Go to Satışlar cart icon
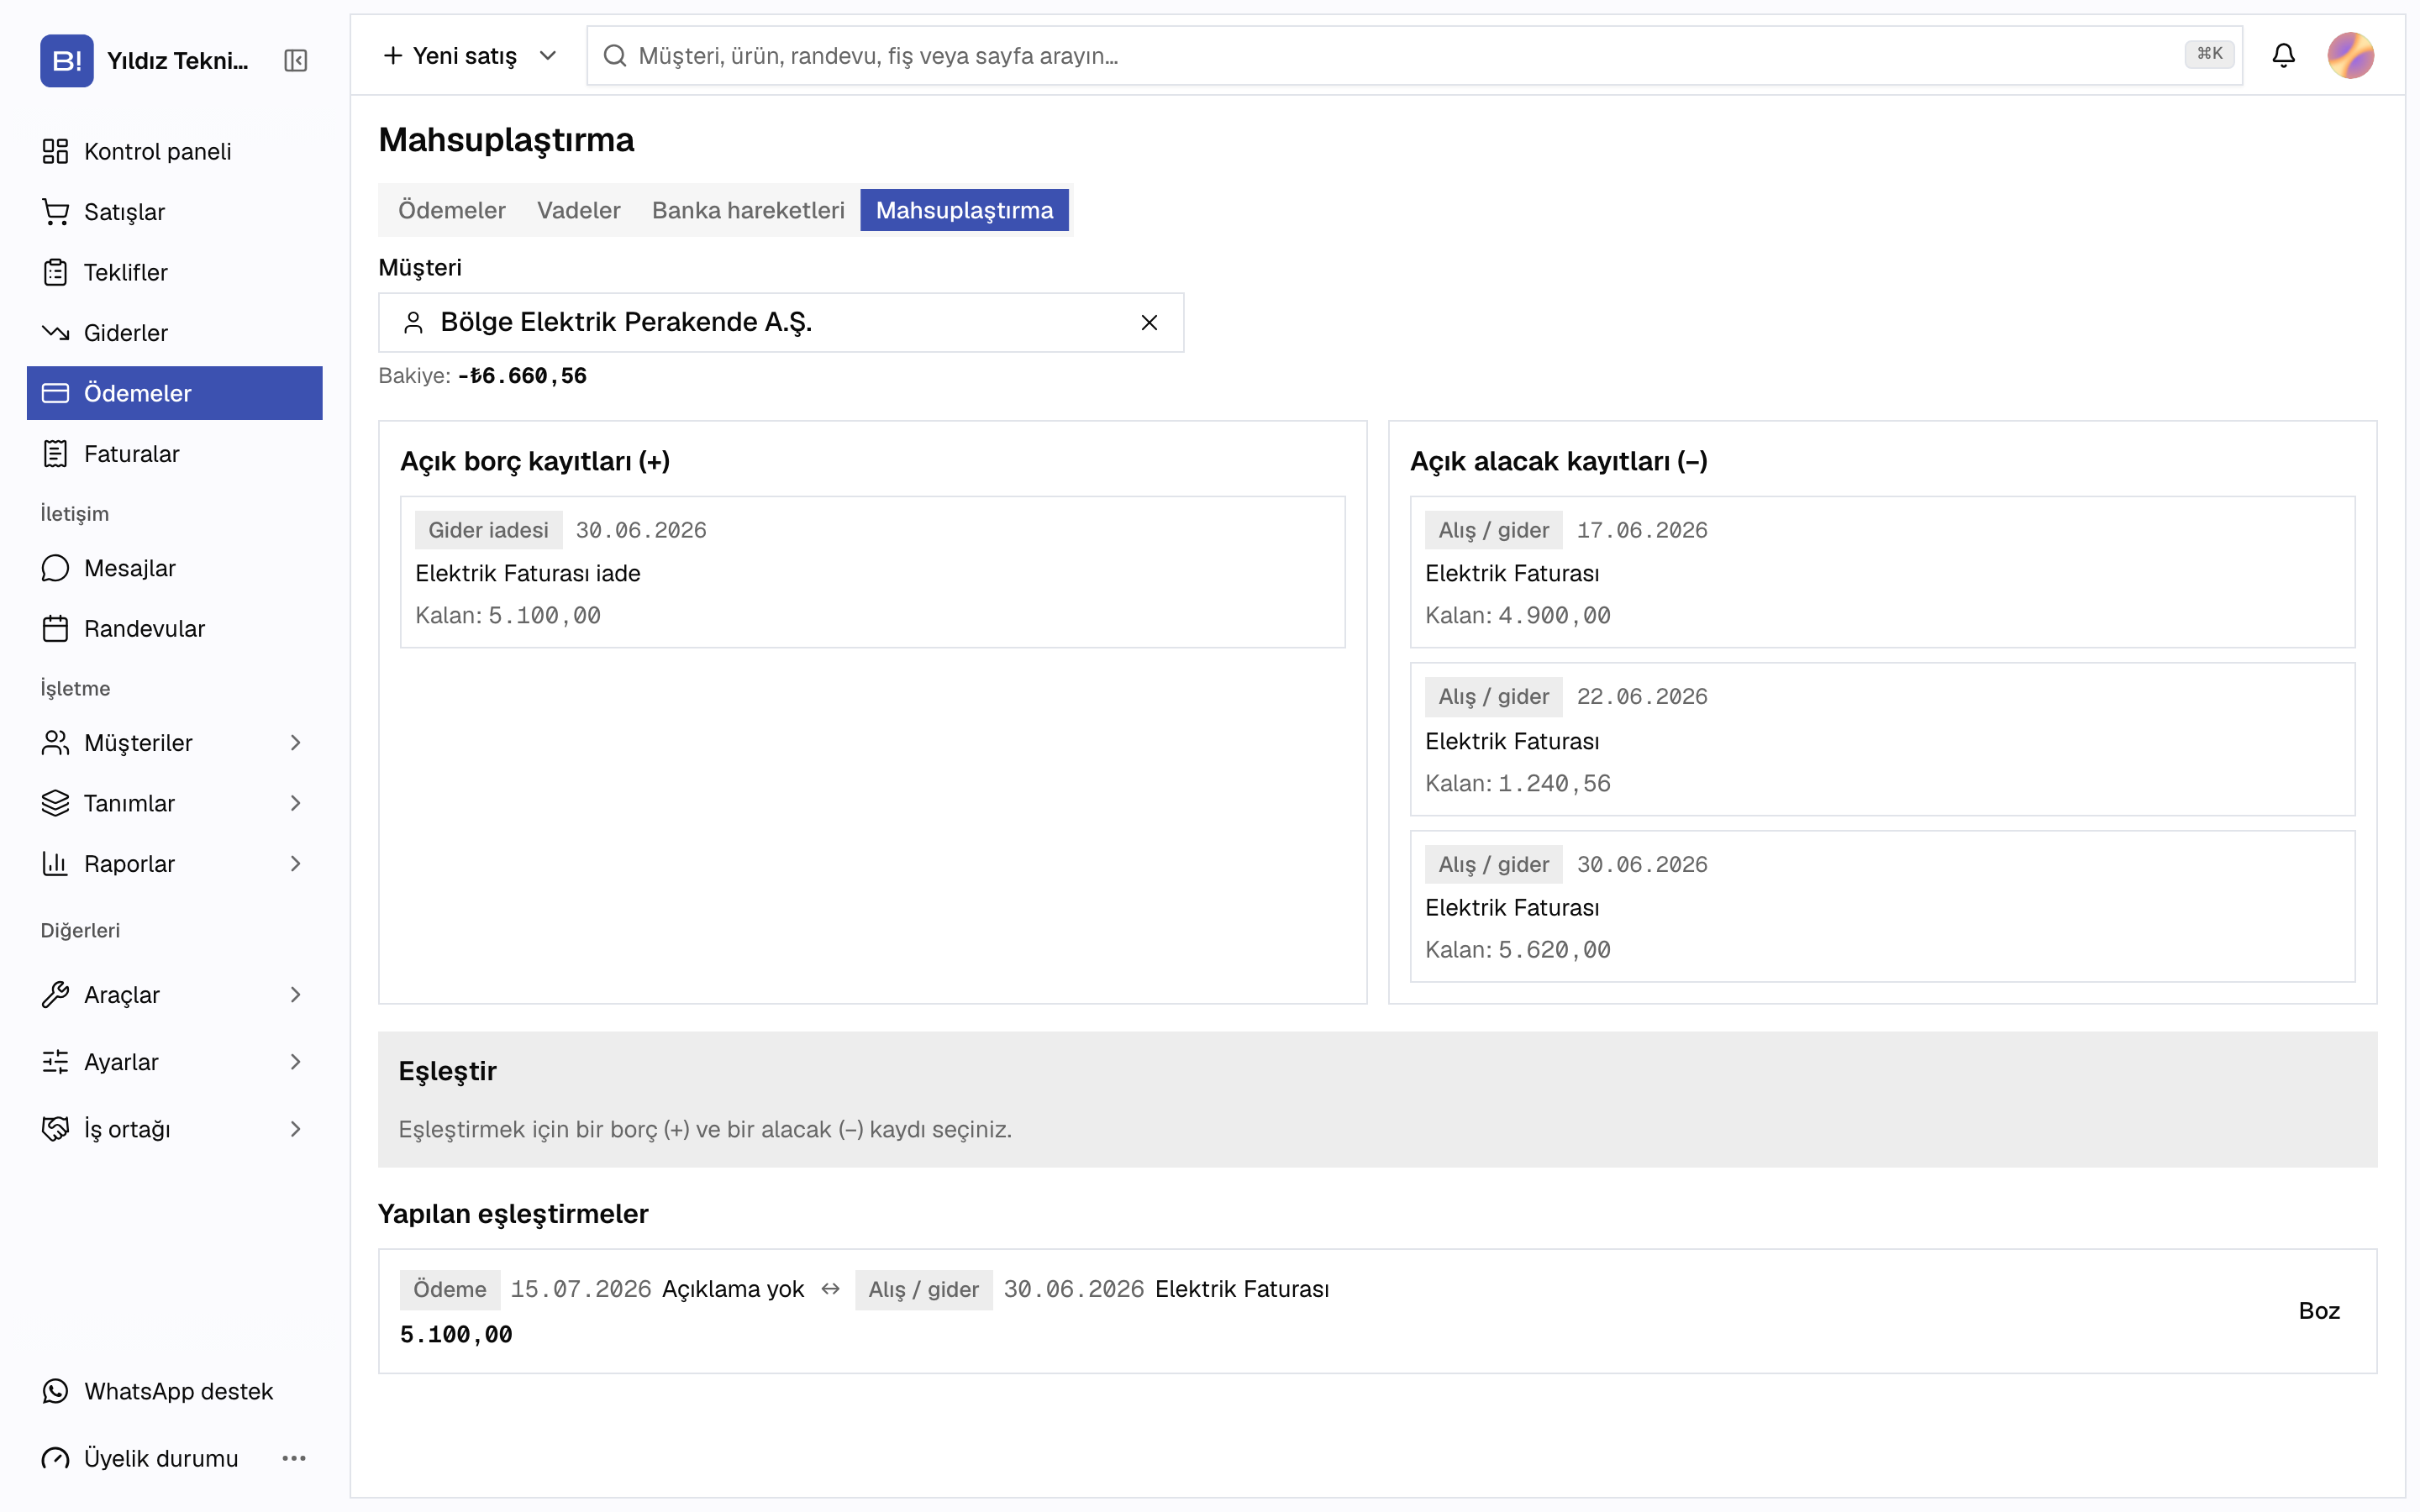 point(56,212)
